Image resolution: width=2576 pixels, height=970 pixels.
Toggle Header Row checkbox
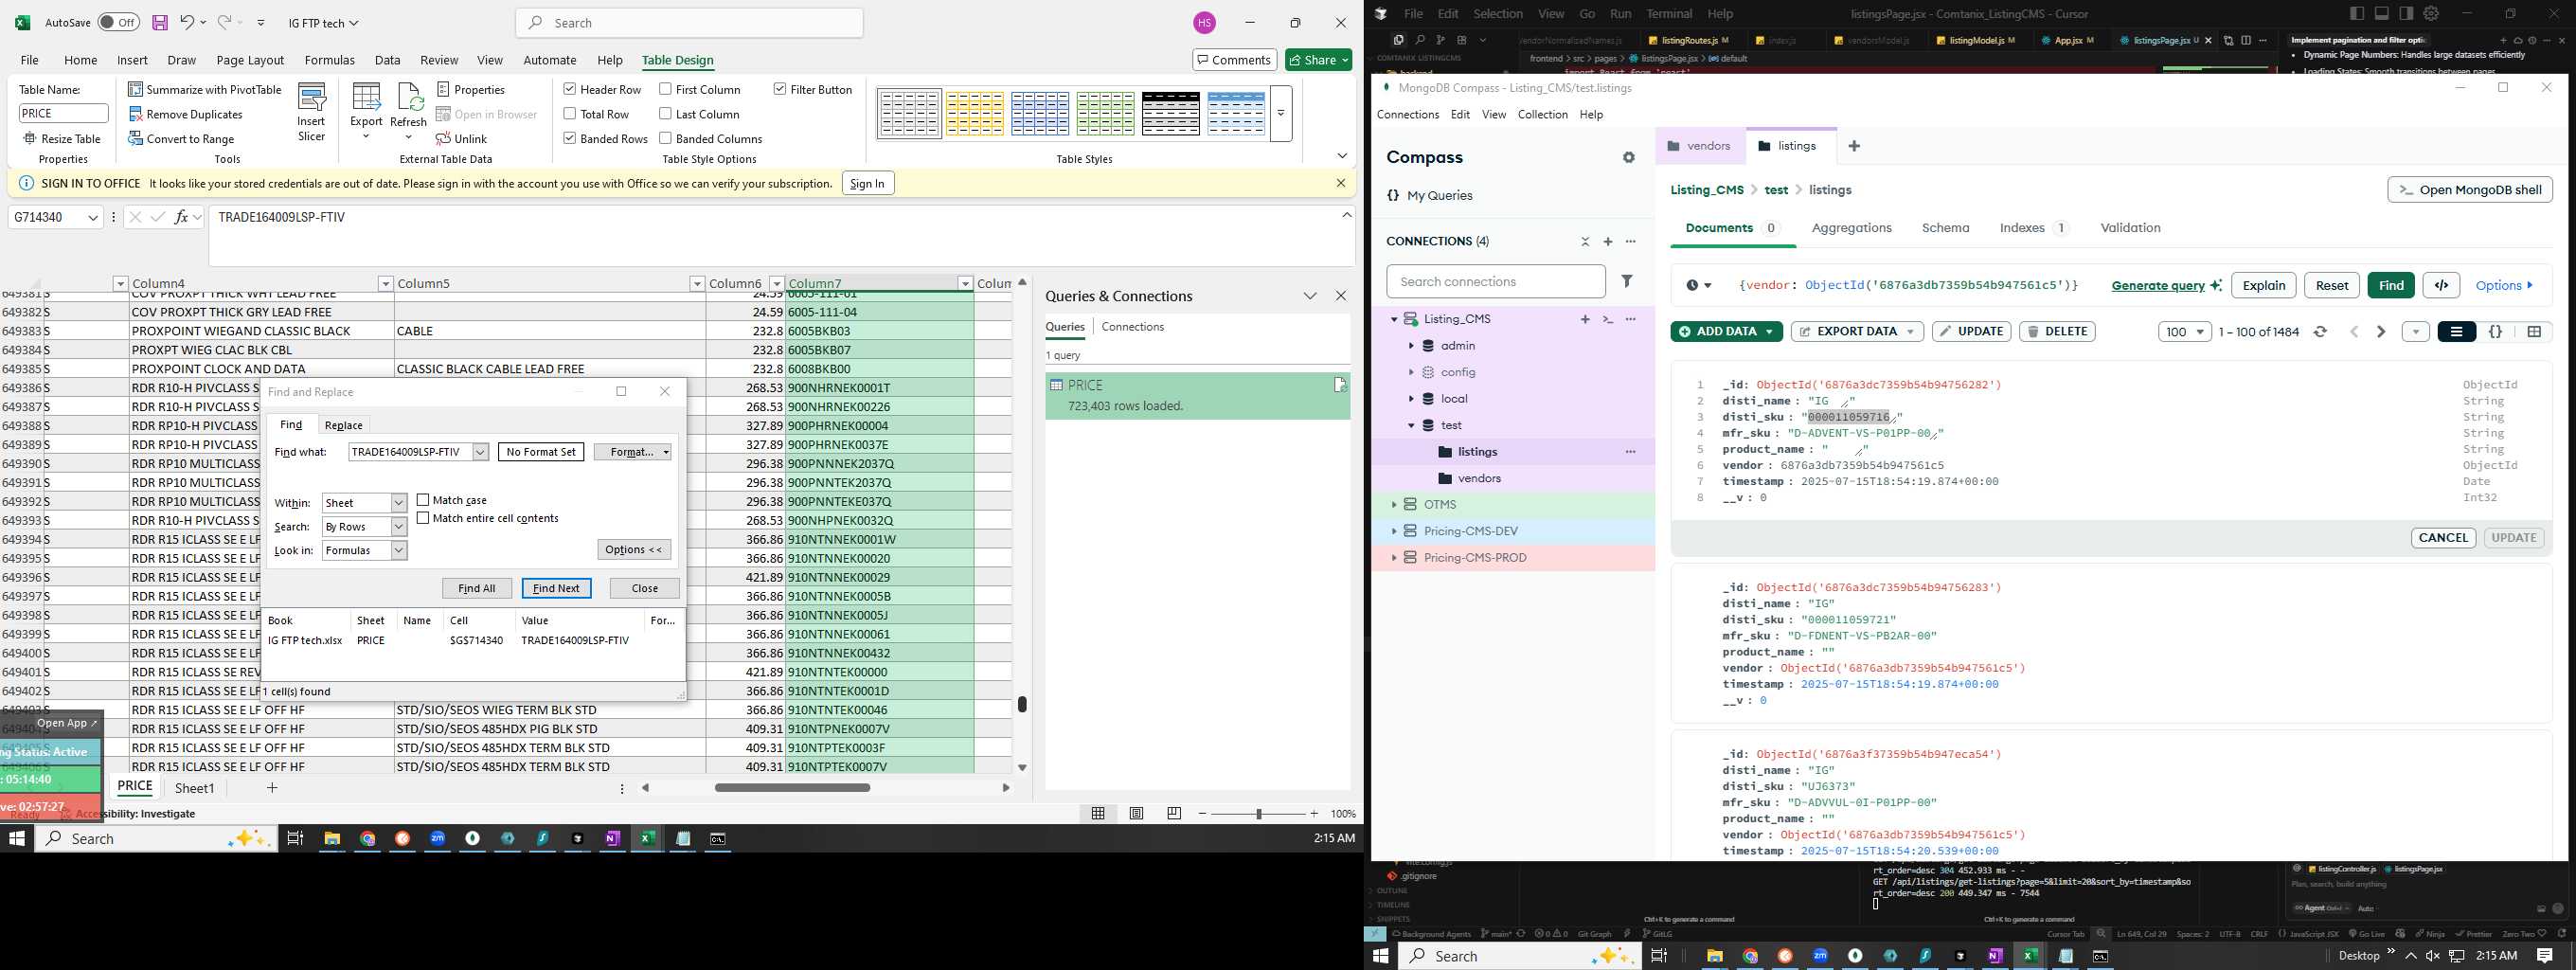coord(570,89)
